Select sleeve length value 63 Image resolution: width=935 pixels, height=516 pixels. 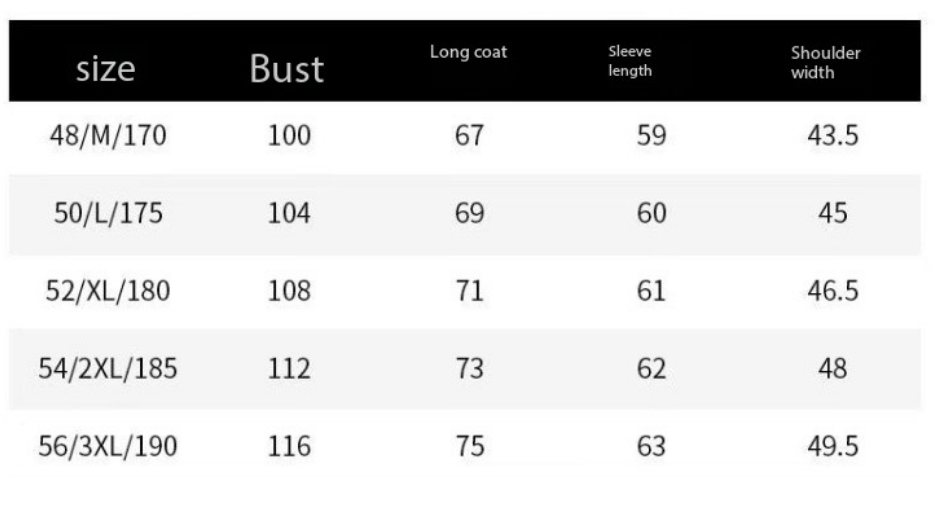coord(651,446)
